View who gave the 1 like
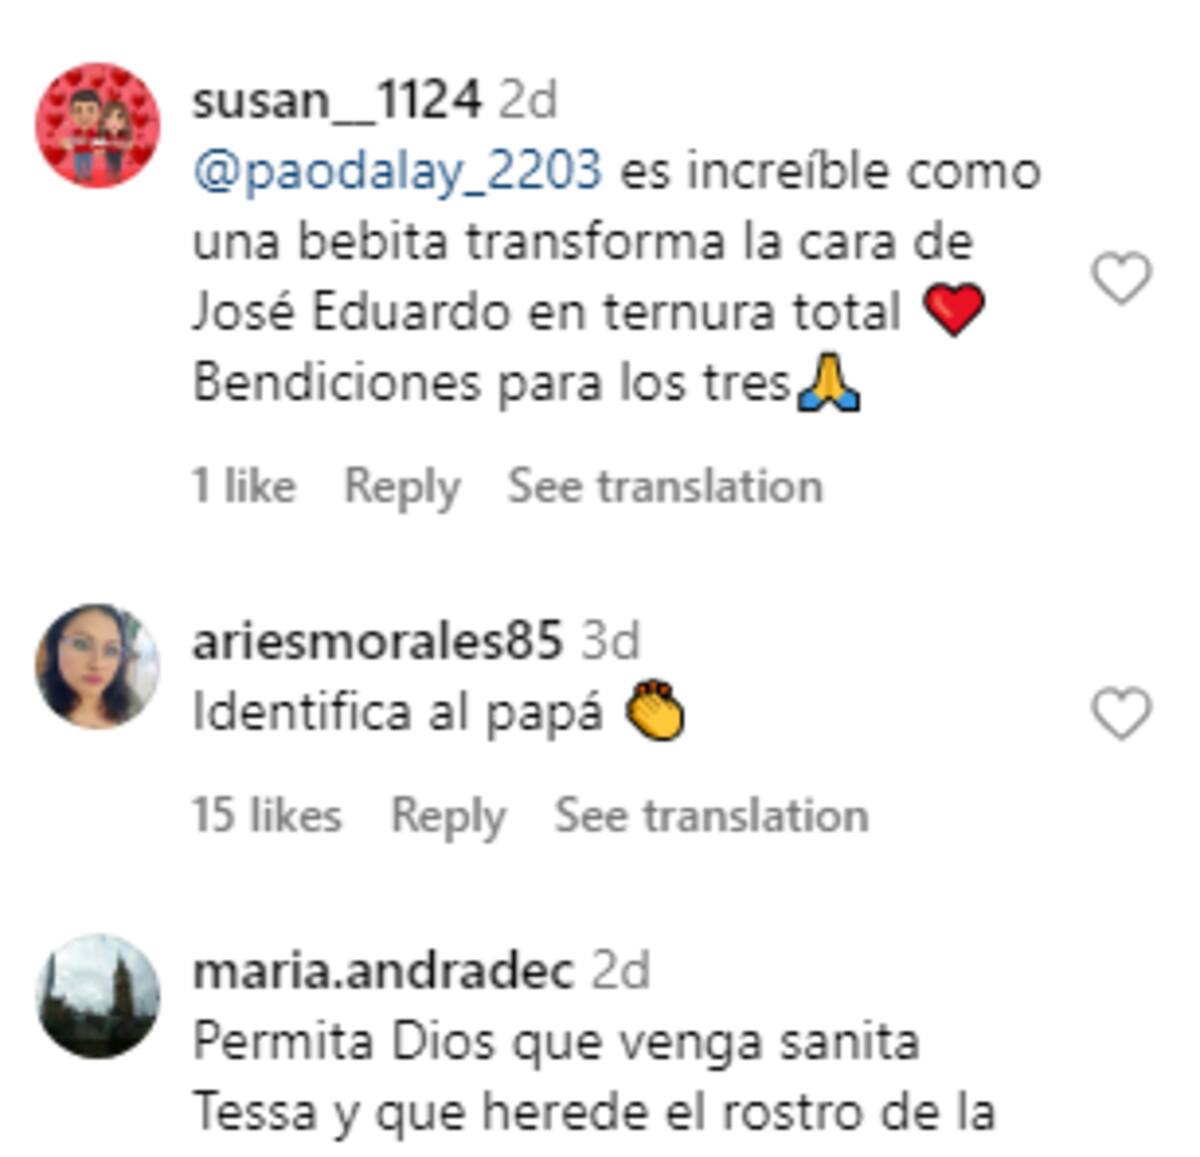Image resolution: width=1200 pixels, height=1157 pixels. pos(244,486)
